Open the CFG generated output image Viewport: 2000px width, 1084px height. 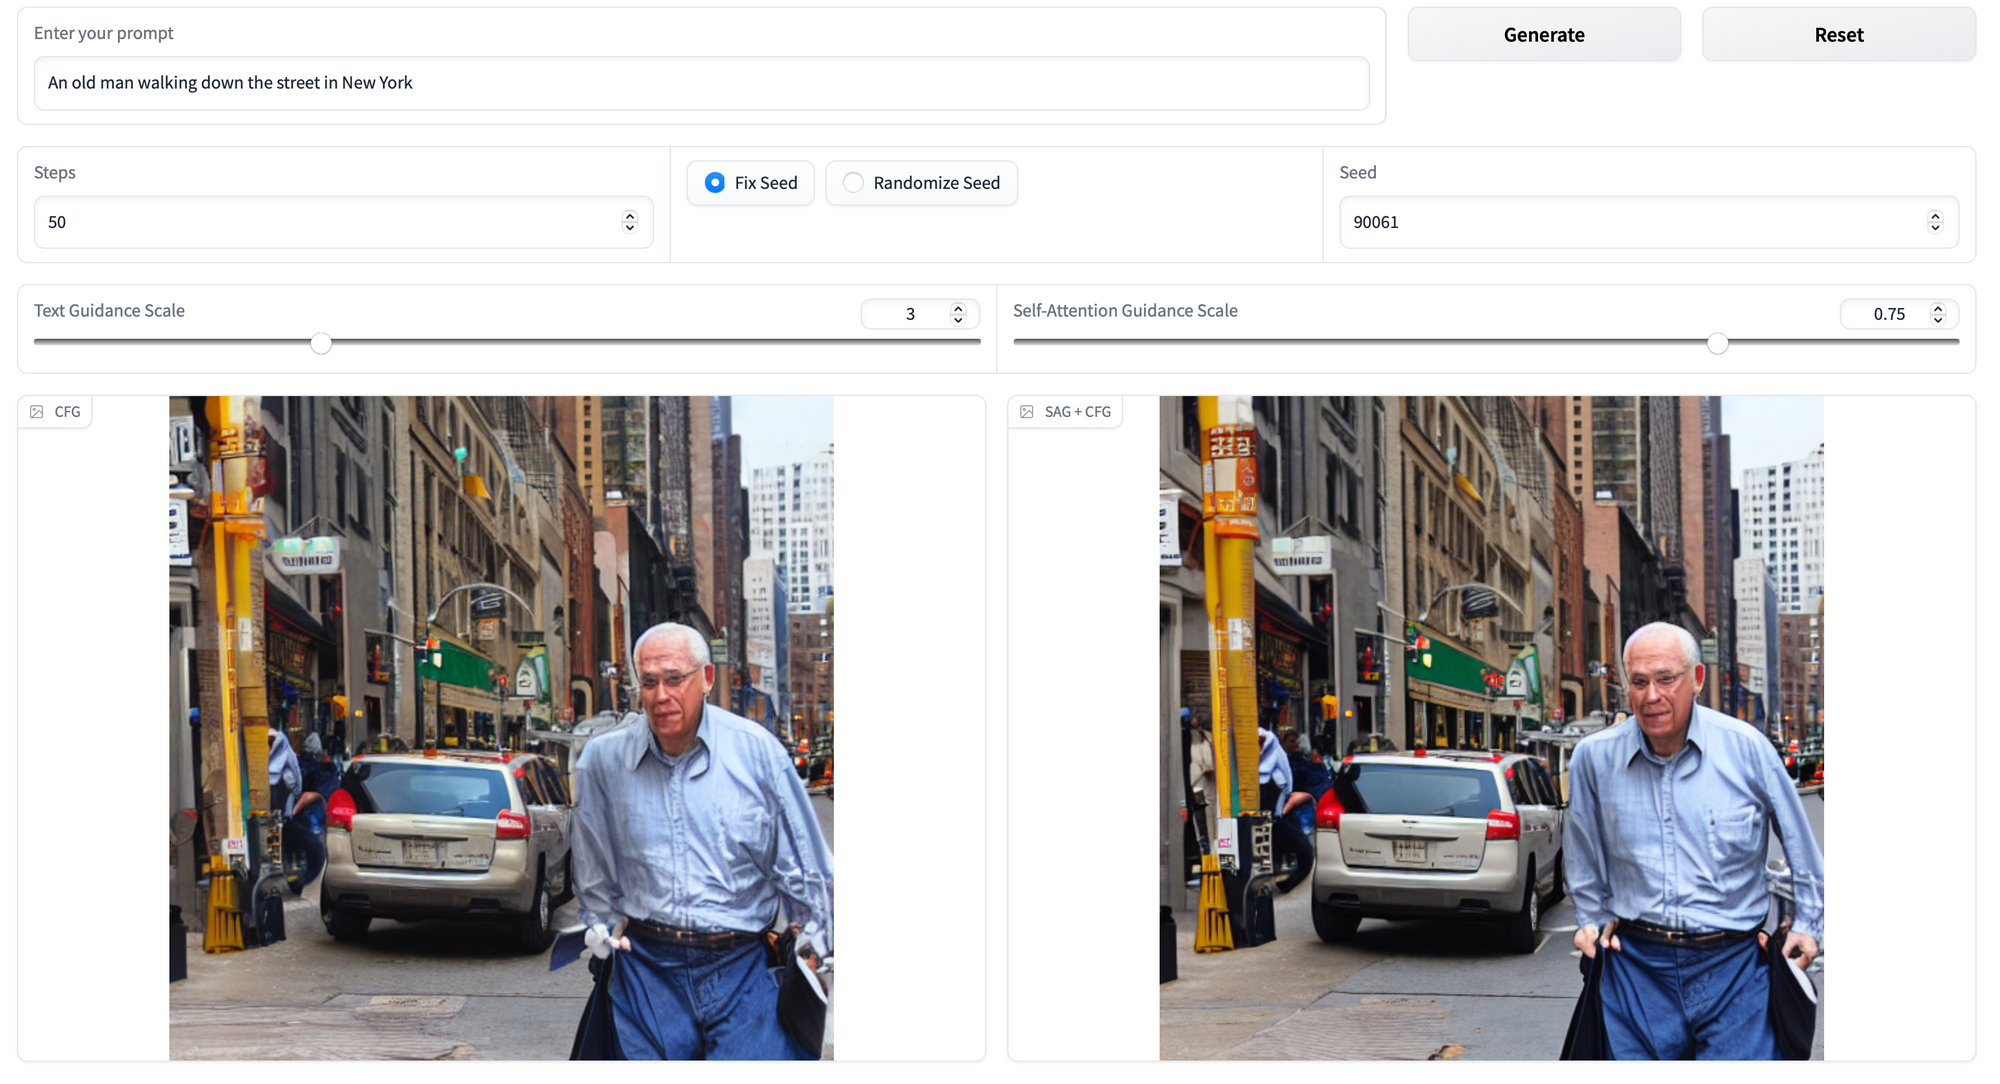501,728
